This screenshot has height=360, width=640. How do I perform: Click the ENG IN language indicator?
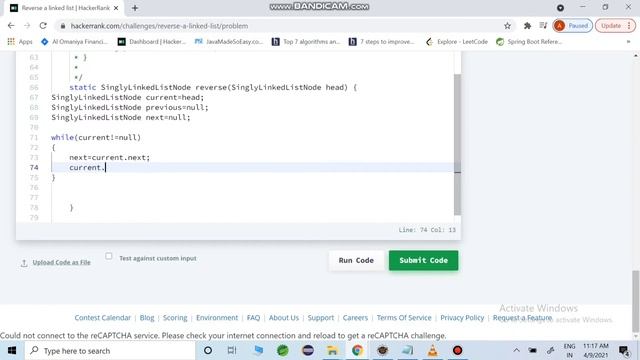point(569,351)
